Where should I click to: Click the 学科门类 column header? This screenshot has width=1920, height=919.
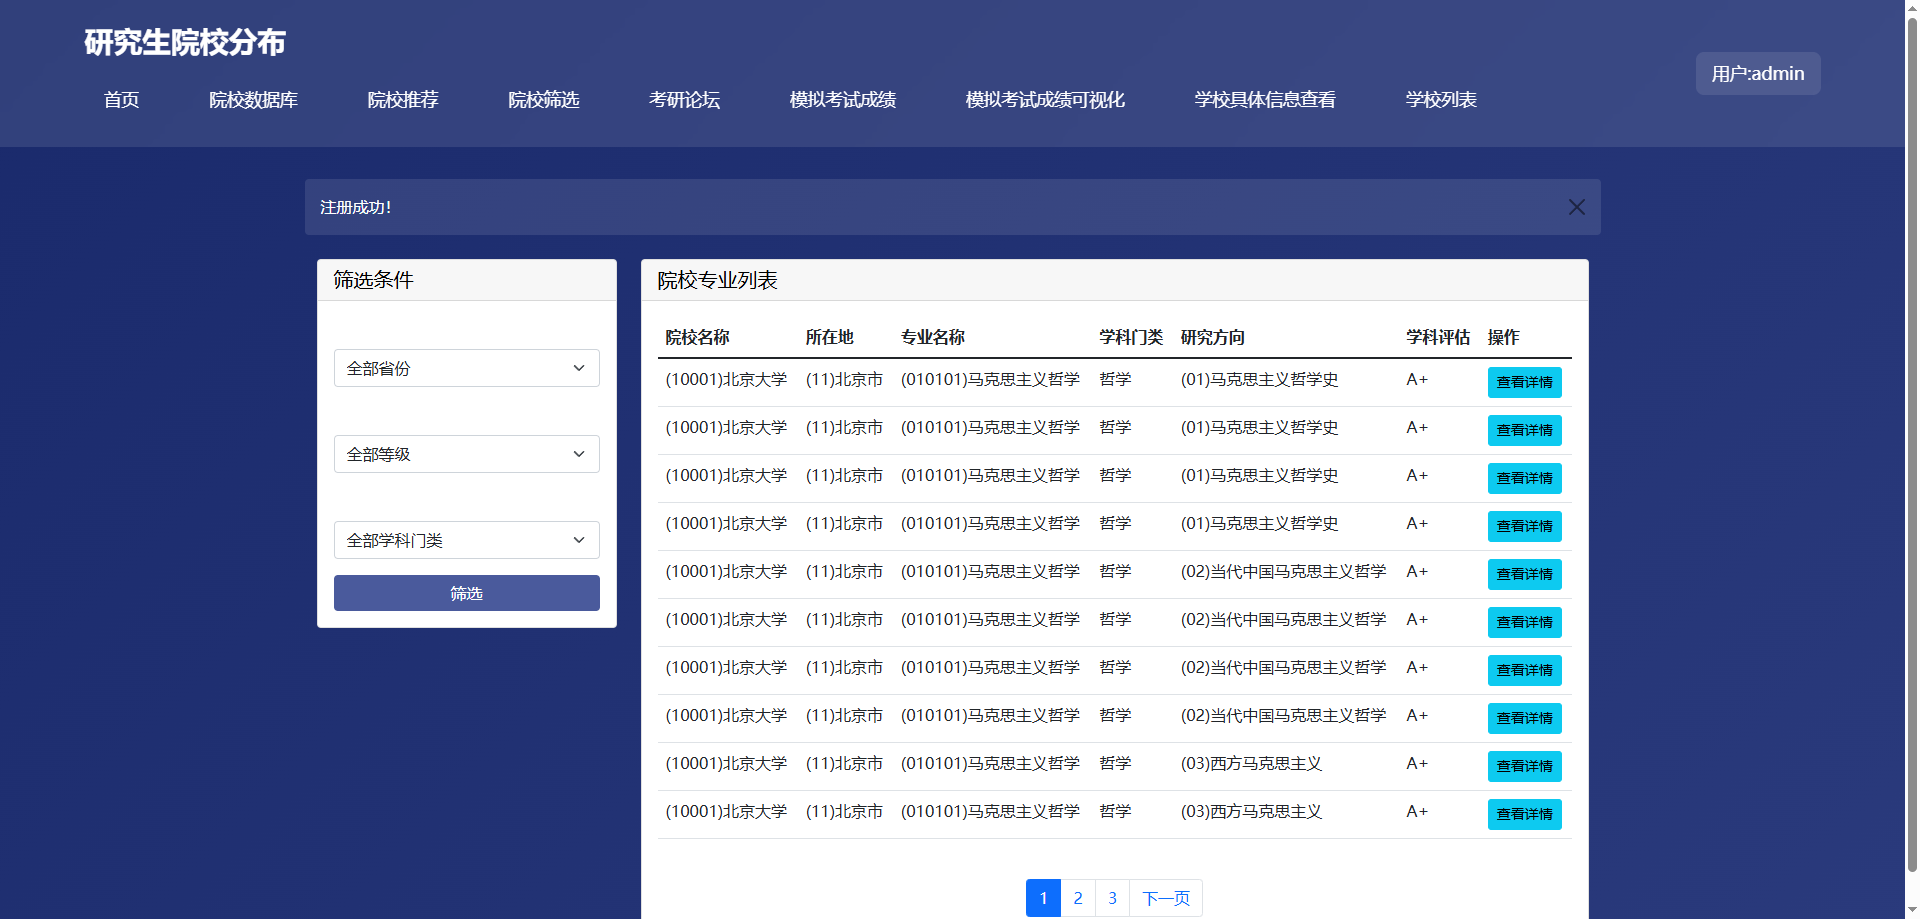[1131, 337]
